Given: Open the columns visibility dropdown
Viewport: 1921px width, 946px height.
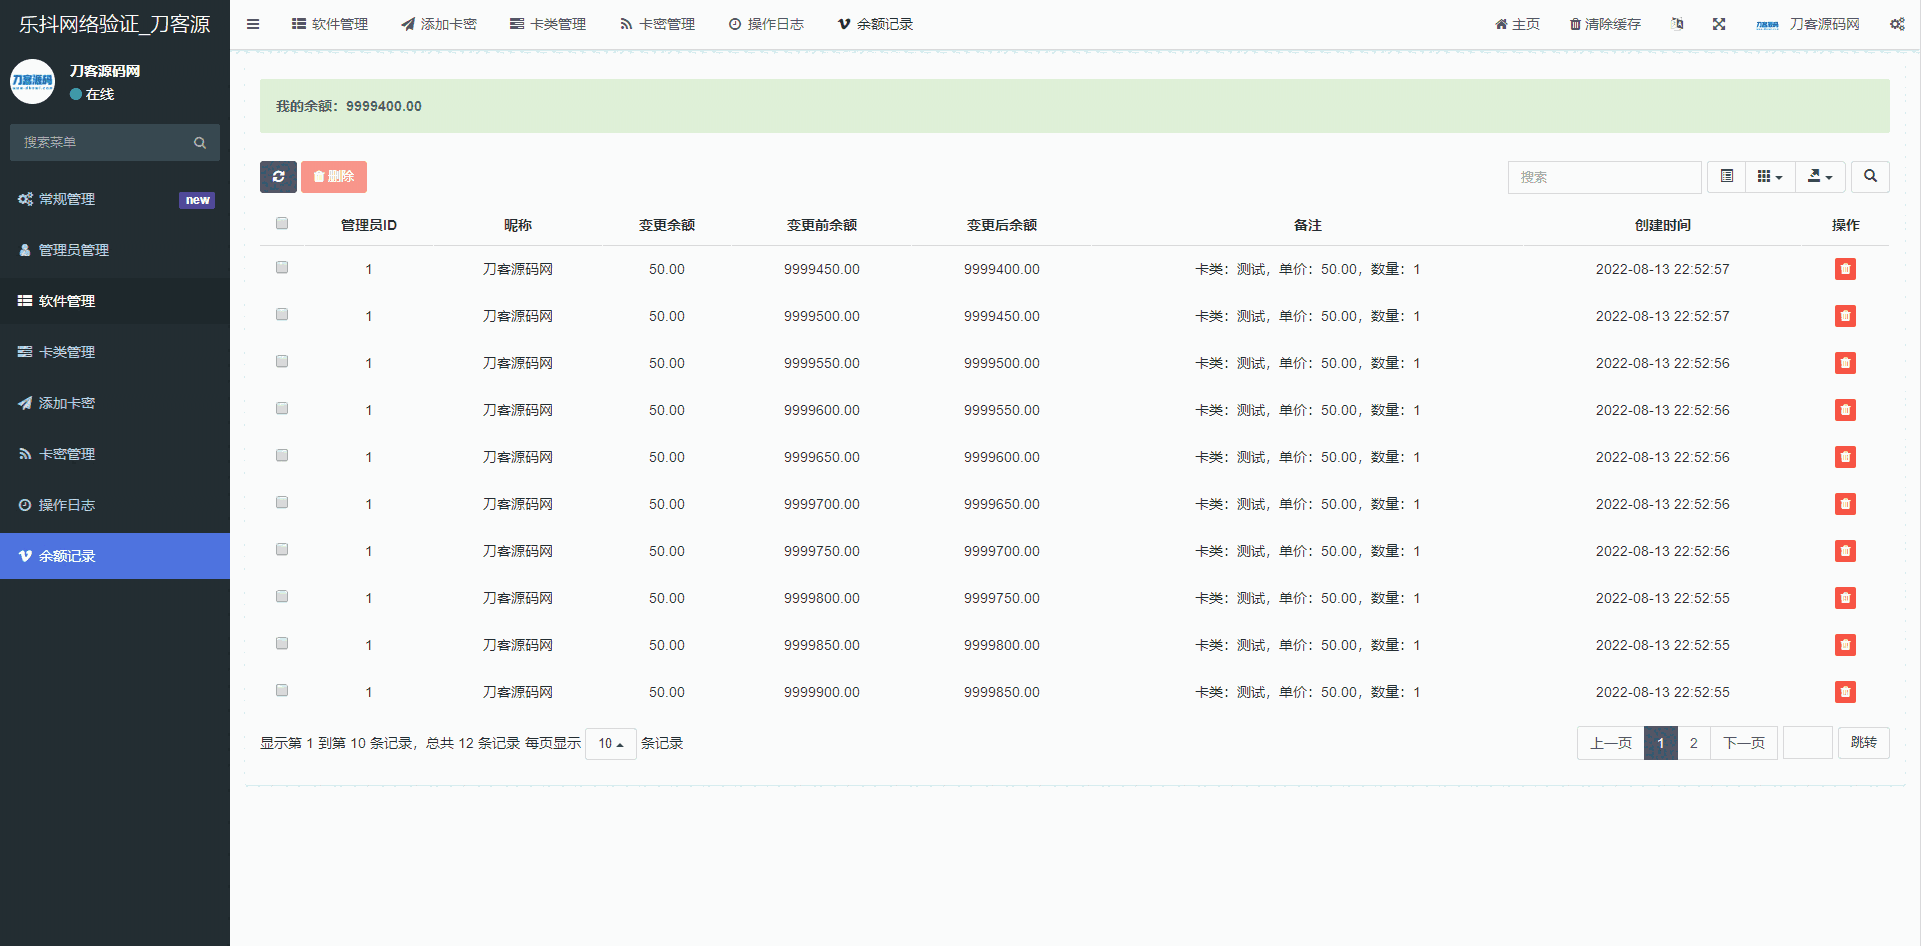Looking at the screenshot, I should pos(1770,177).
